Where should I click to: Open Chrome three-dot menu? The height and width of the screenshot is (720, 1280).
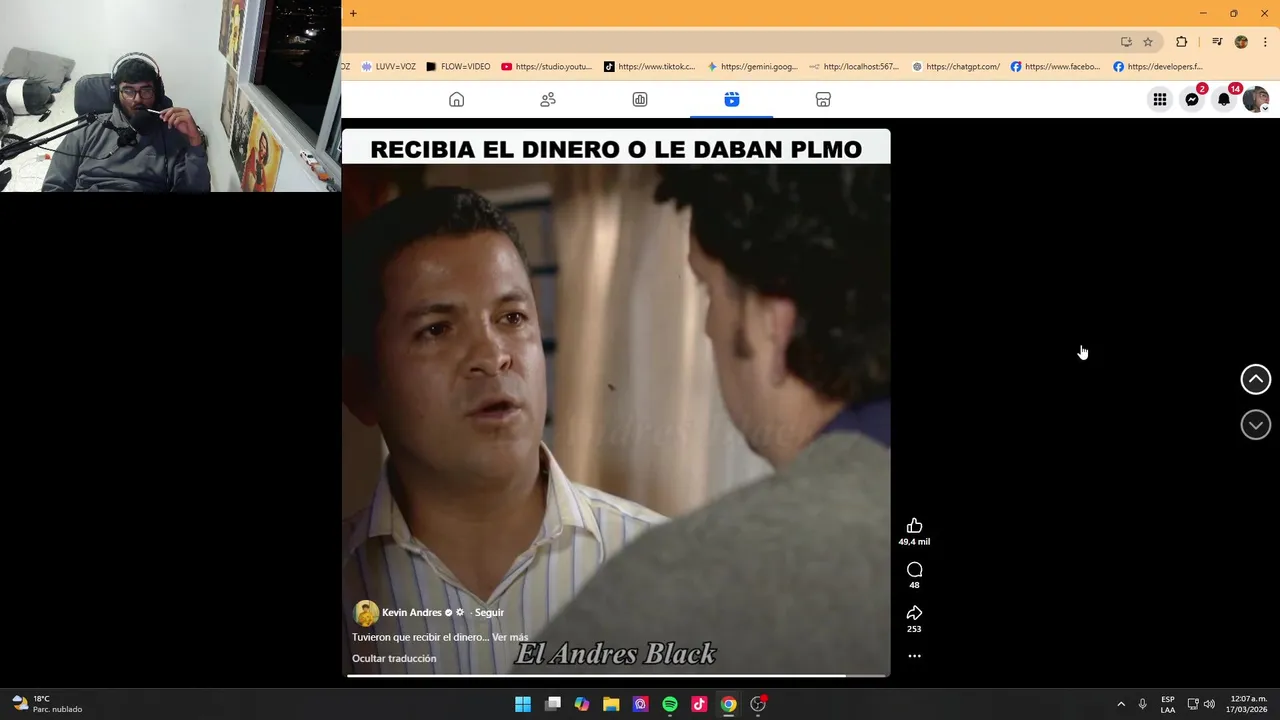tap(1265, 42)
